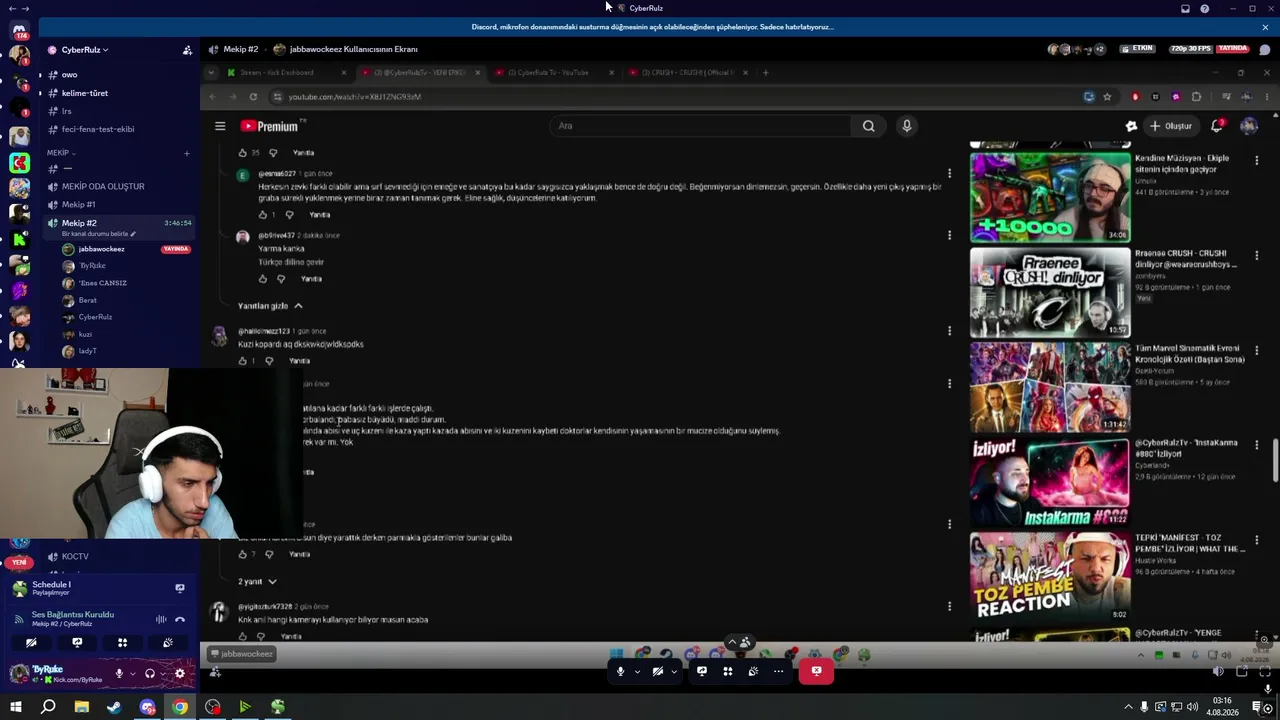
Task: Open soundboard in stream call controls
Action: 753,671
